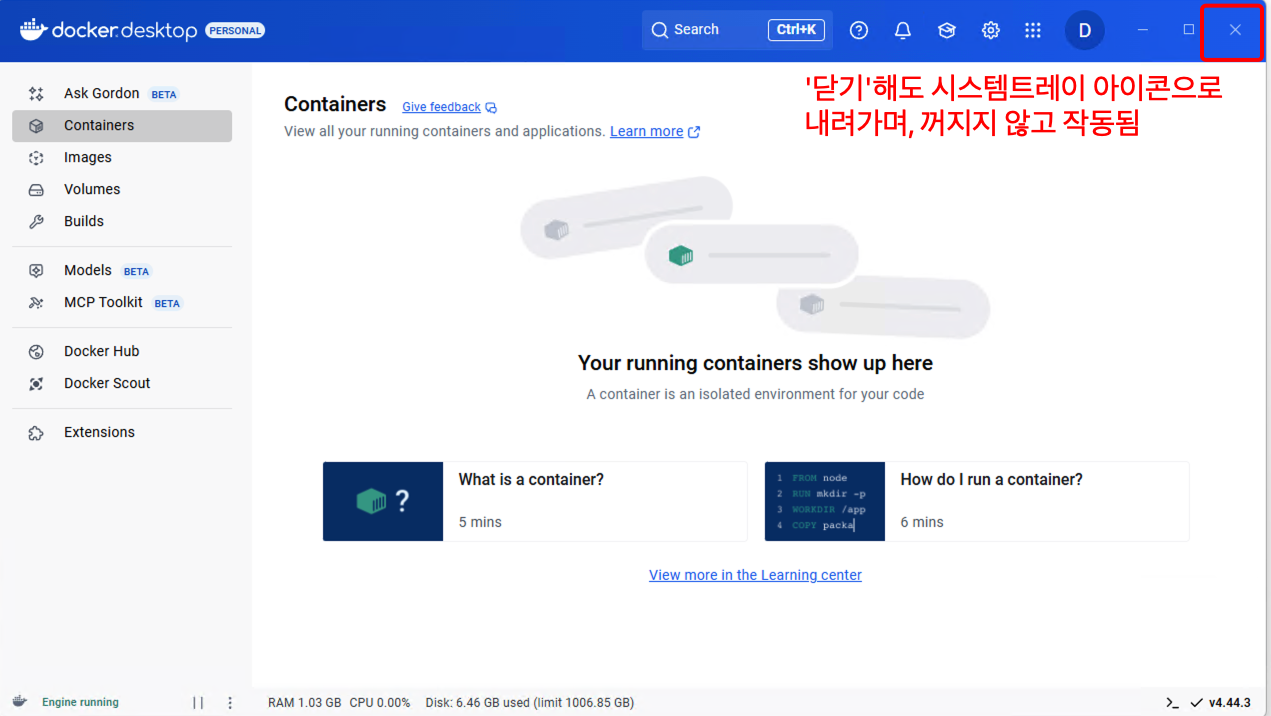Click the Extensions puzzle icon in sidebar
1271x716 pixels.
(x=36, y=433)
